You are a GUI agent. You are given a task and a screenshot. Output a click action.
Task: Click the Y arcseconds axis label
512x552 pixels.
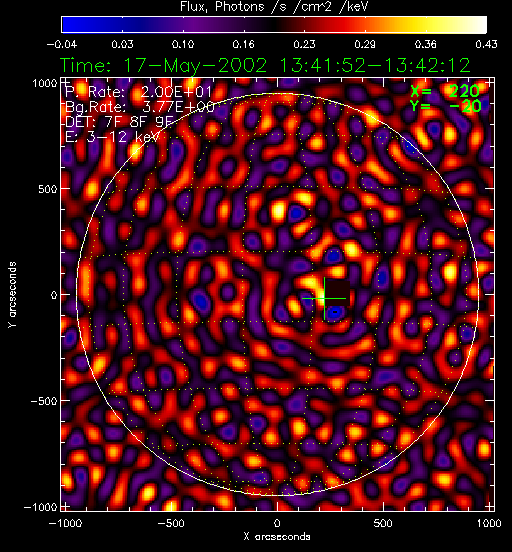coord(12,295)
